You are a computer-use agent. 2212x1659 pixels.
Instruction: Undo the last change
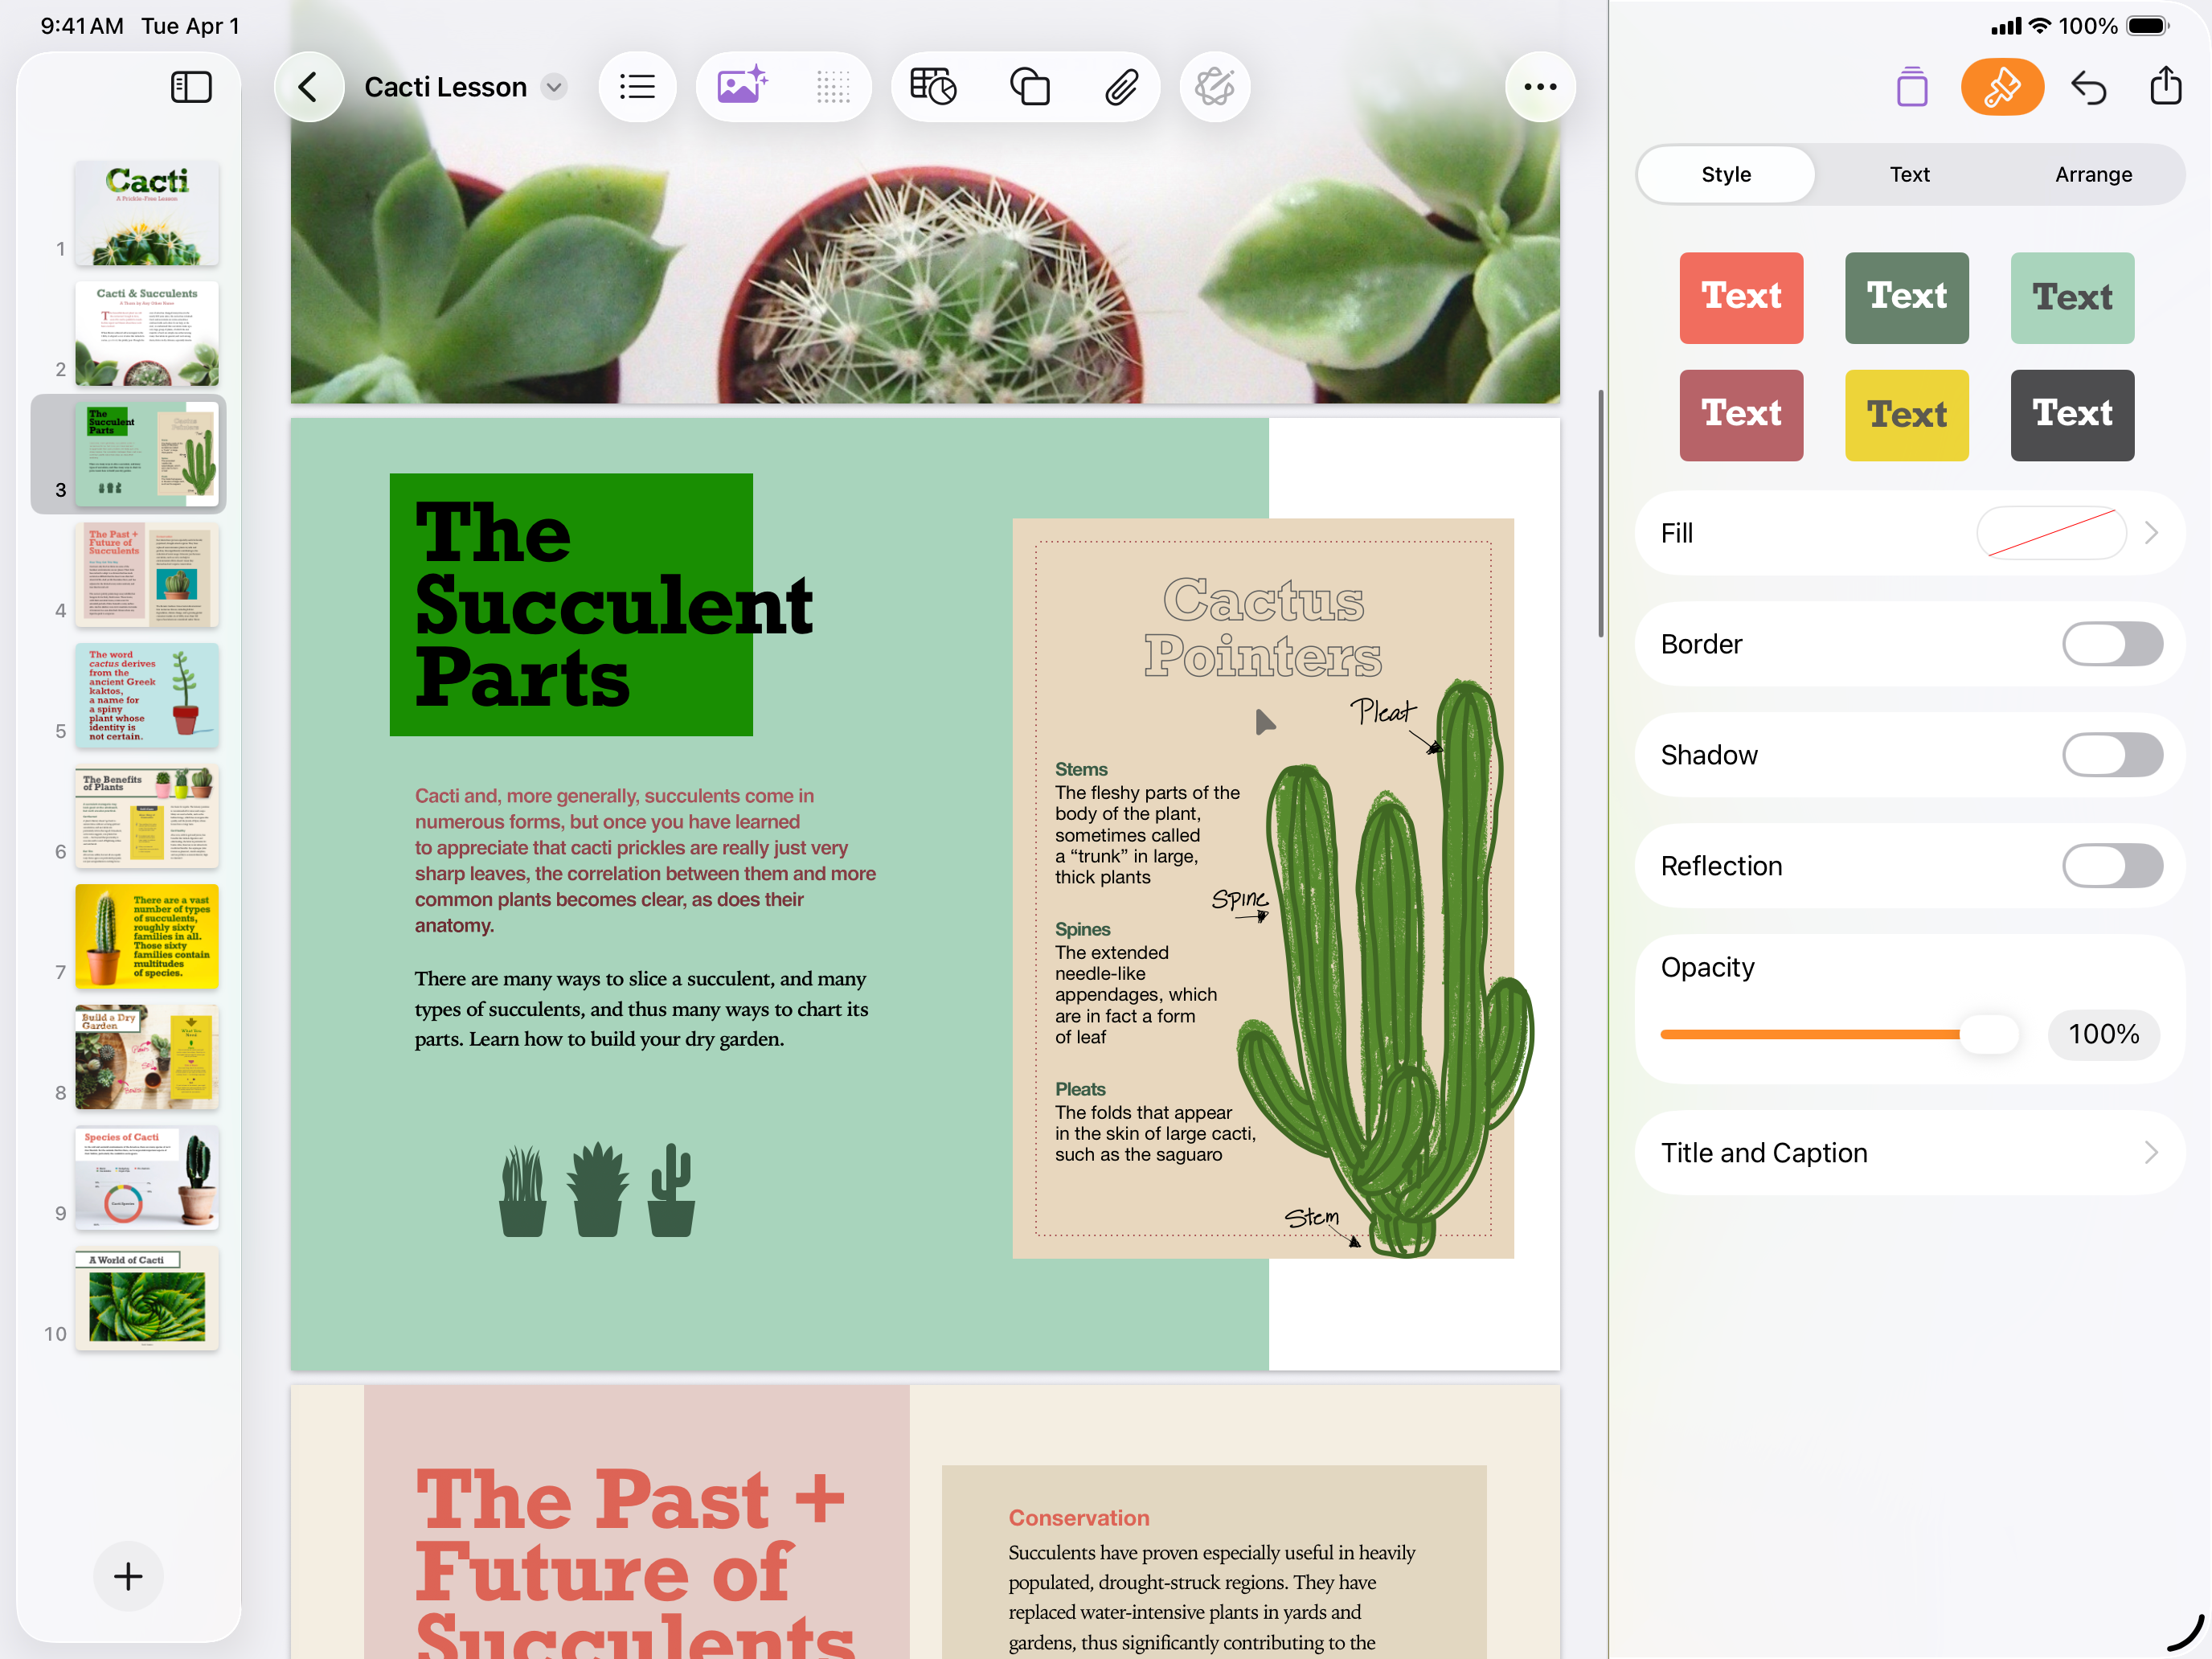[x=2090, y=87]
